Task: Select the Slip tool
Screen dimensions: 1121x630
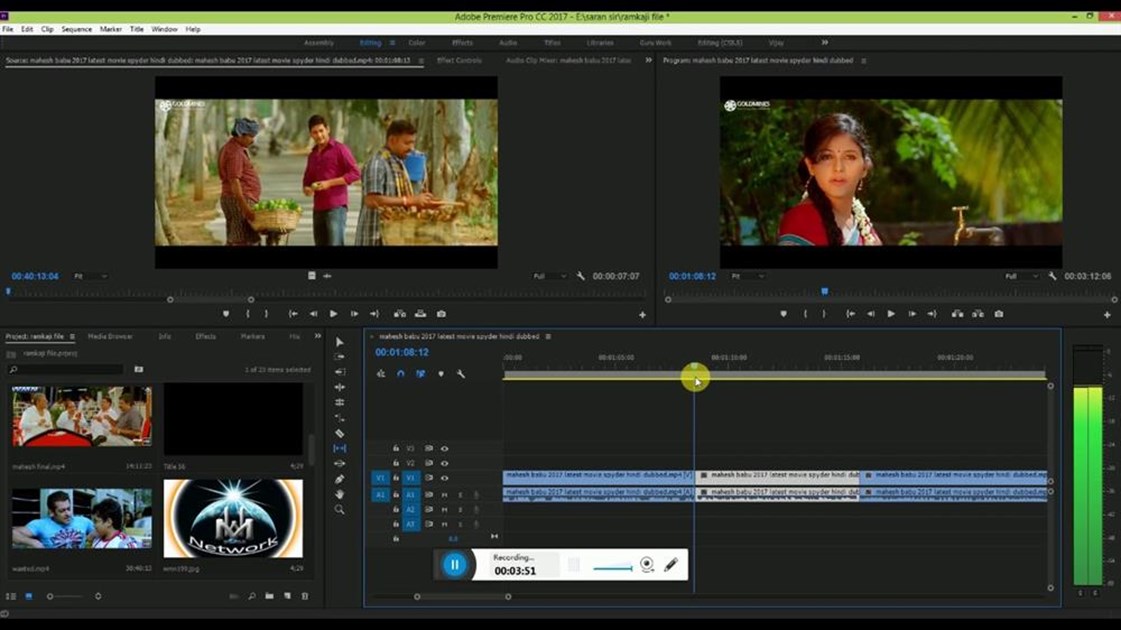Action: pos(340,448)
